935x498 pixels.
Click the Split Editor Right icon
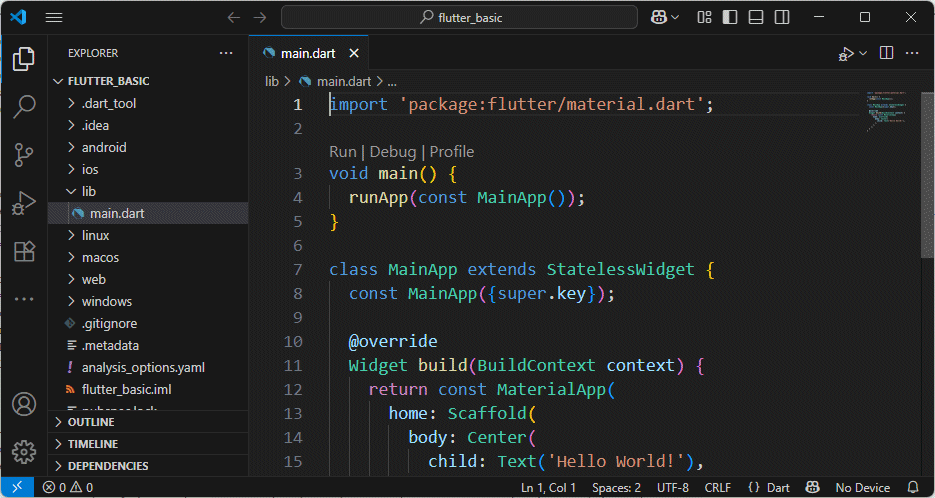pyautogui.click(x=885, y=53)
